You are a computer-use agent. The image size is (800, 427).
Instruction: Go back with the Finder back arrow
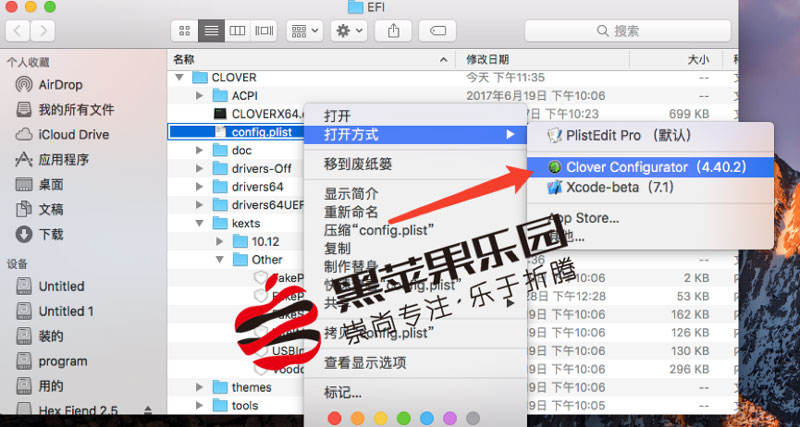[x=18, y=31]
